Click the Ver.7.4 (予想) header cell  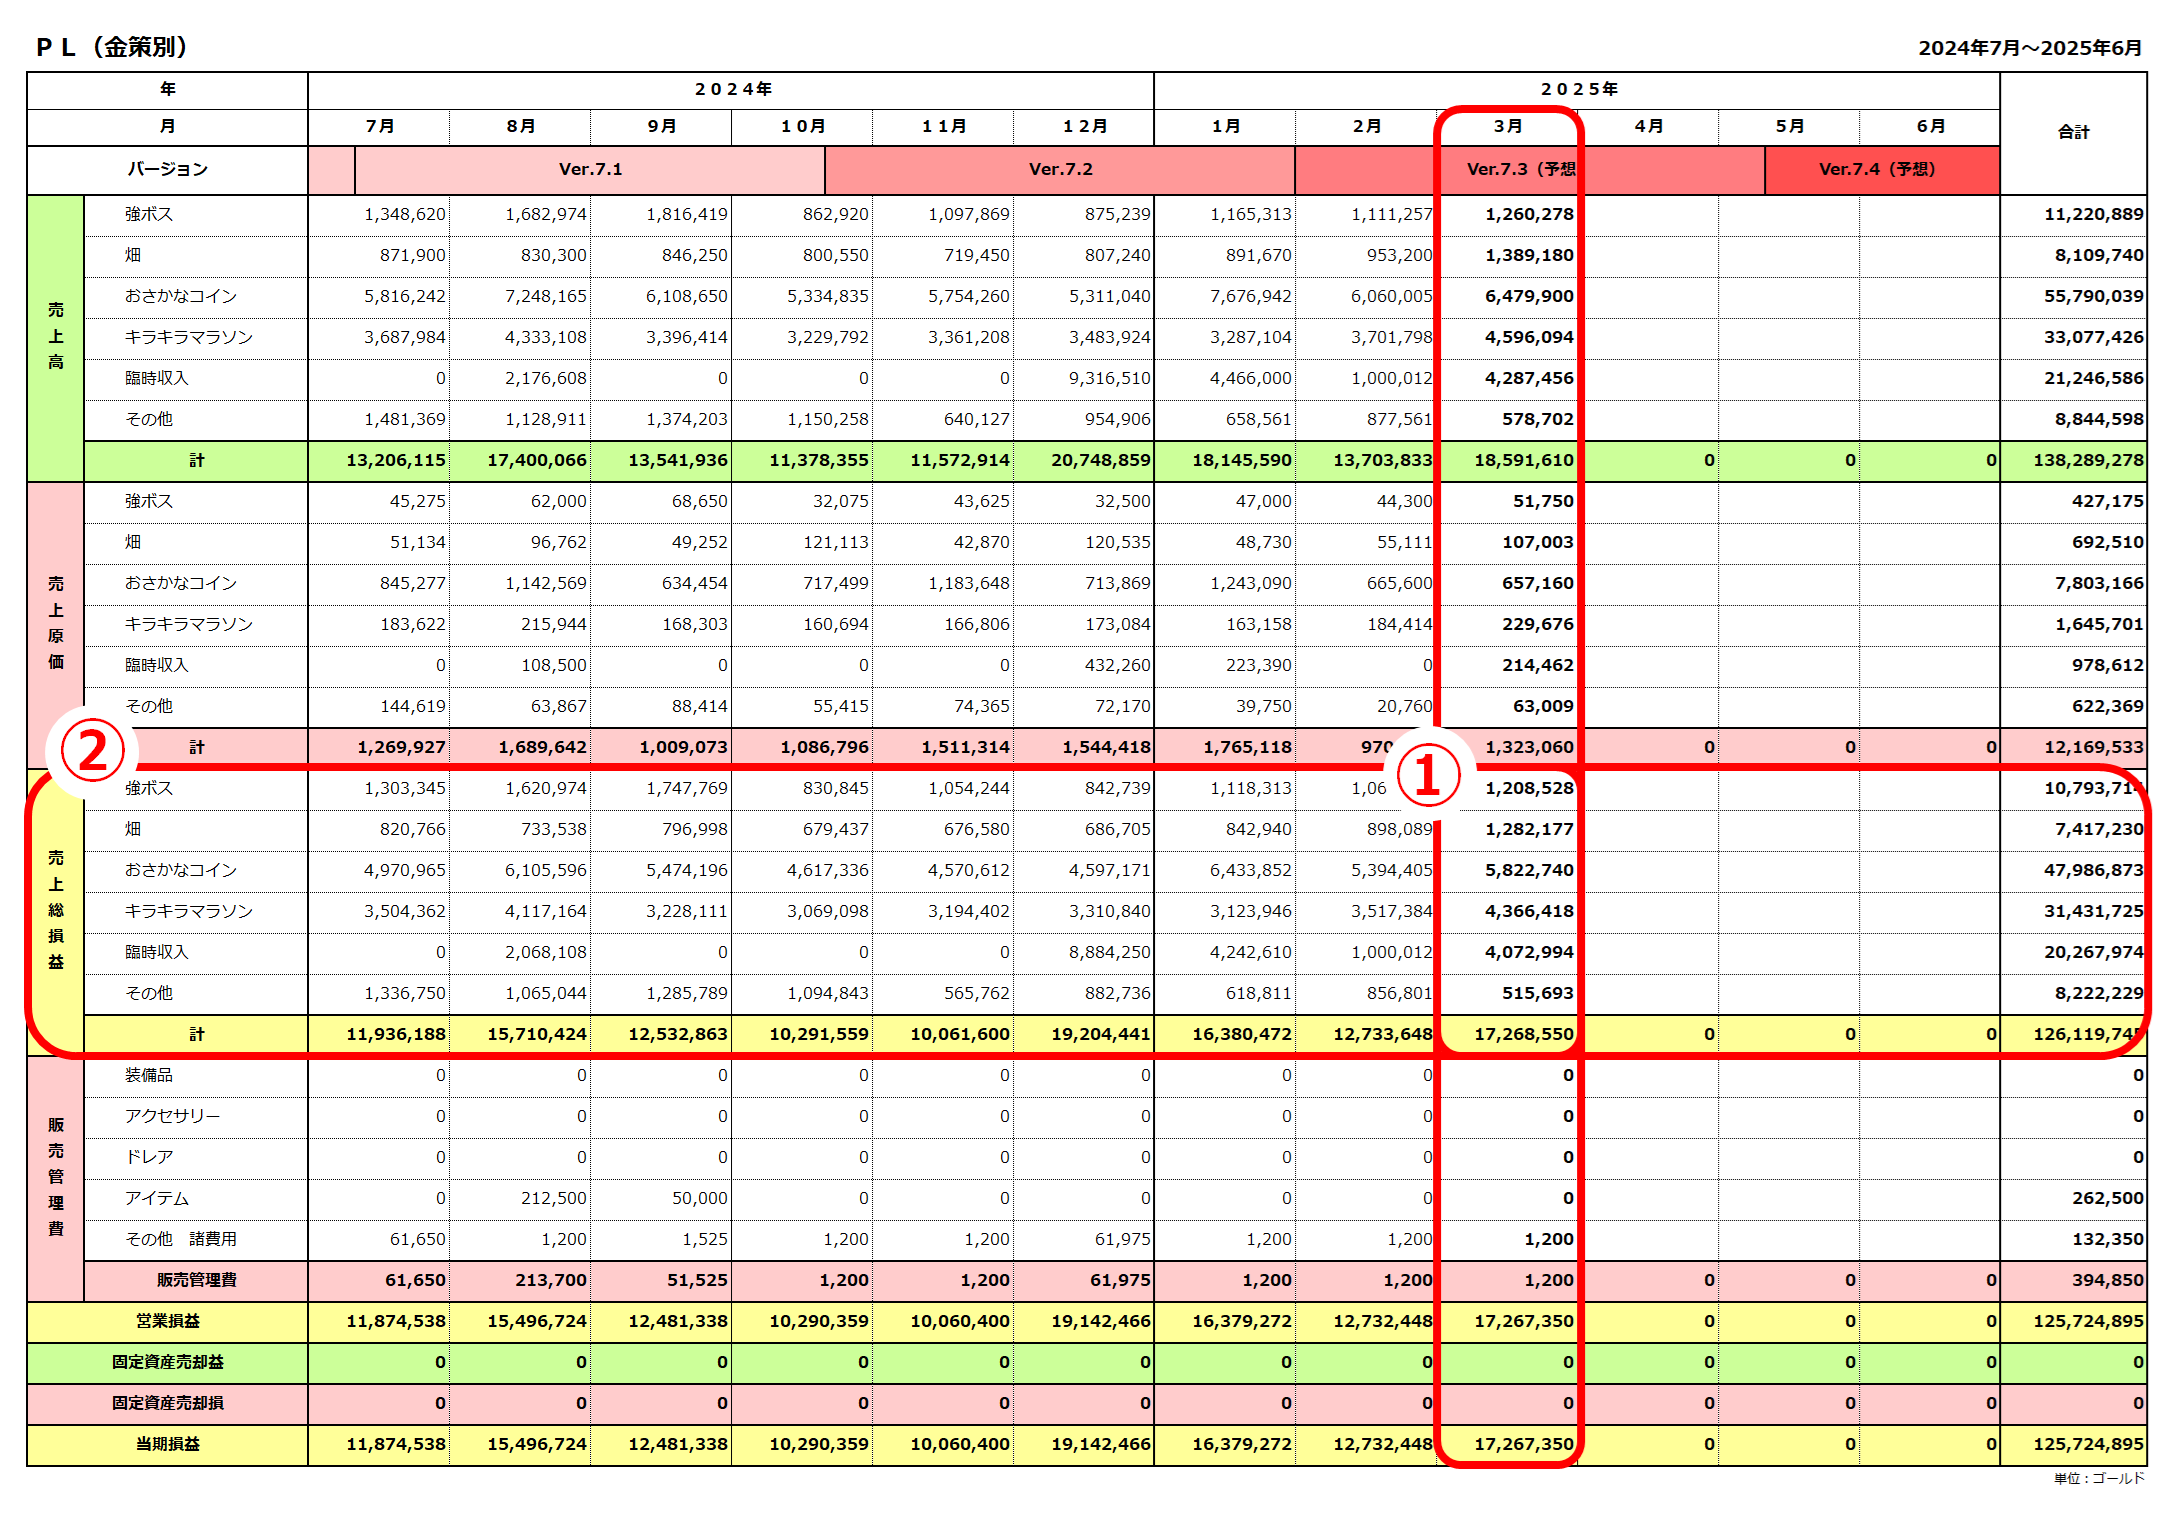point(1882,169)
